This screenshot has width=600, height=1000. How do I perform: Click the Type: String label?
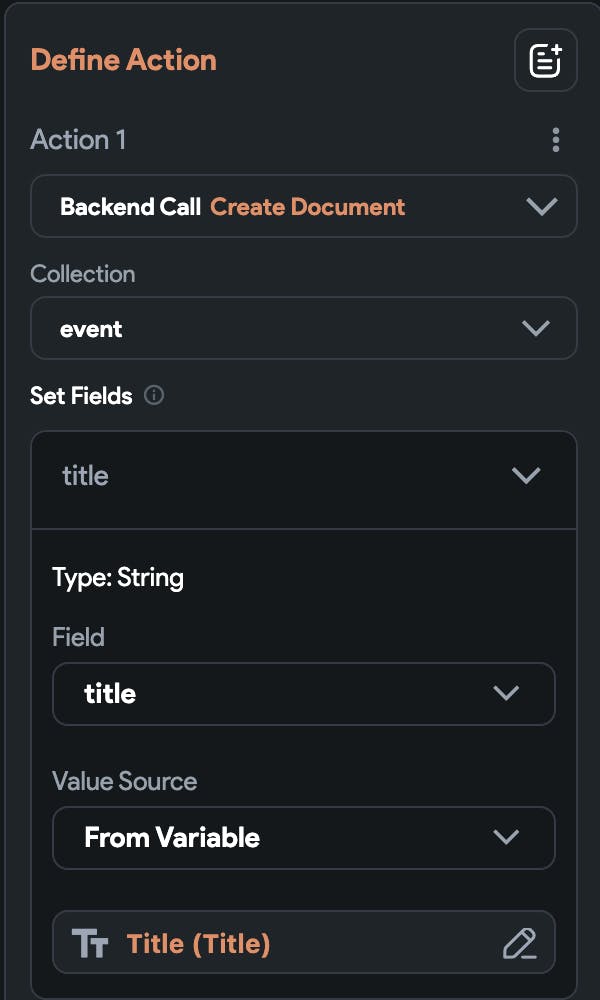click(x=118, y=577)
